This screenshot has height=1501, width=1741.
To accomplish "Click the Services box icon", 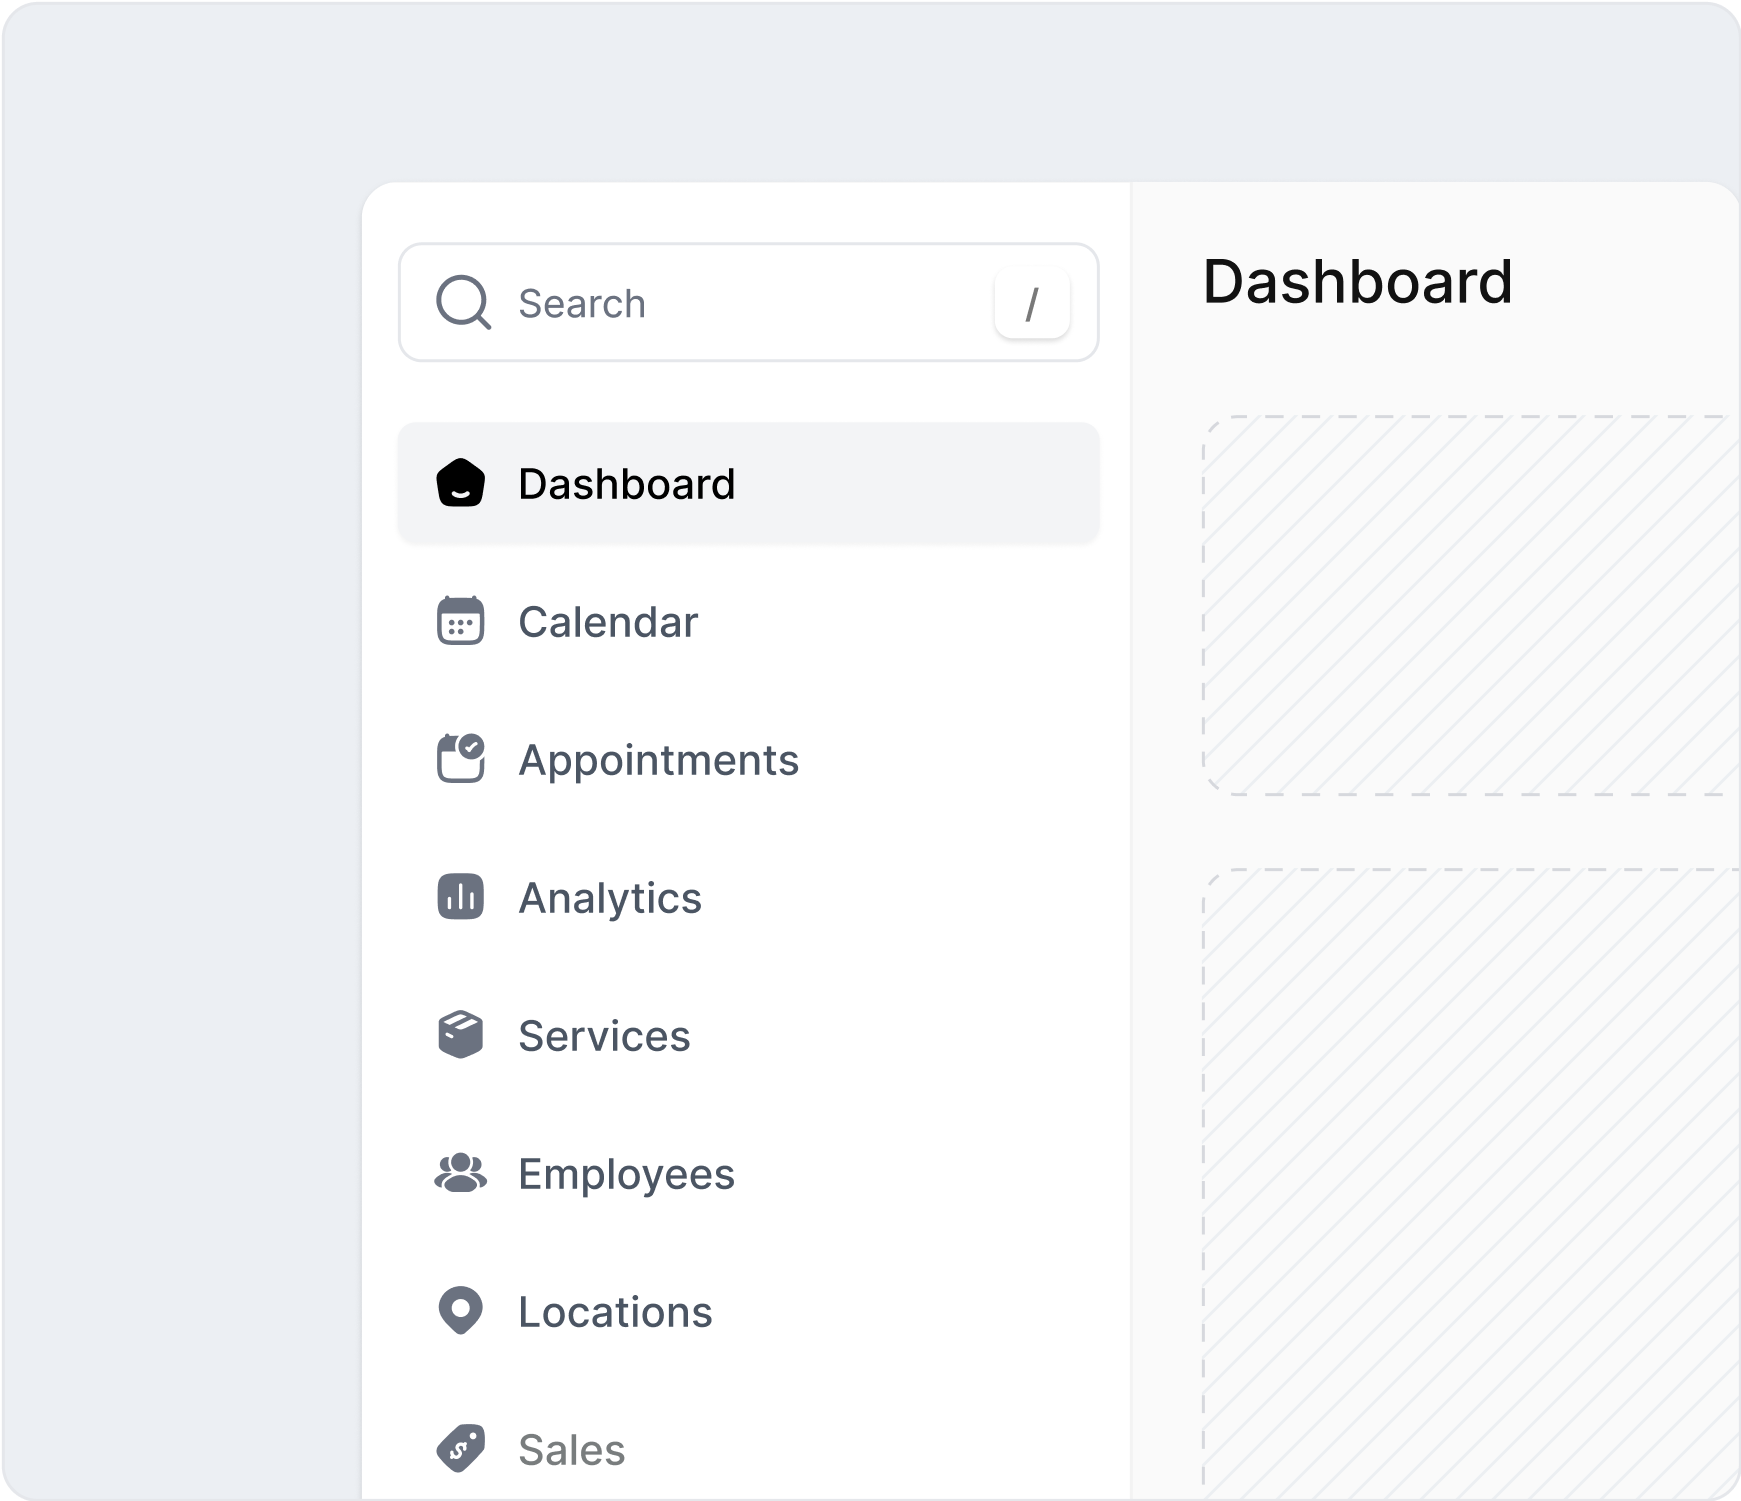I will (461, 1035).
